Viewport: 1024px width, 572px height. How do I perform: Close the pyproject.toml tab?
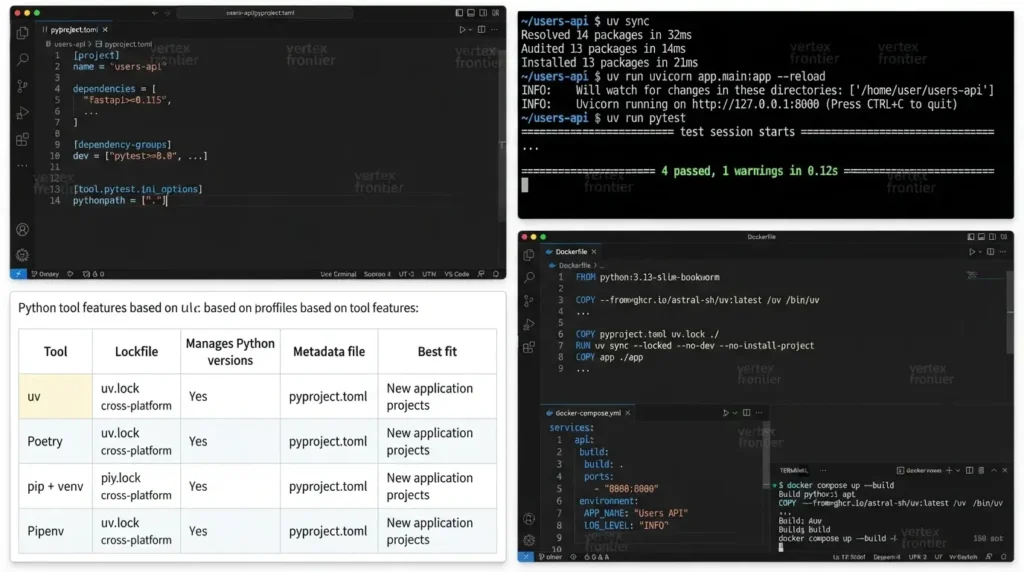[x=105, y=29]
